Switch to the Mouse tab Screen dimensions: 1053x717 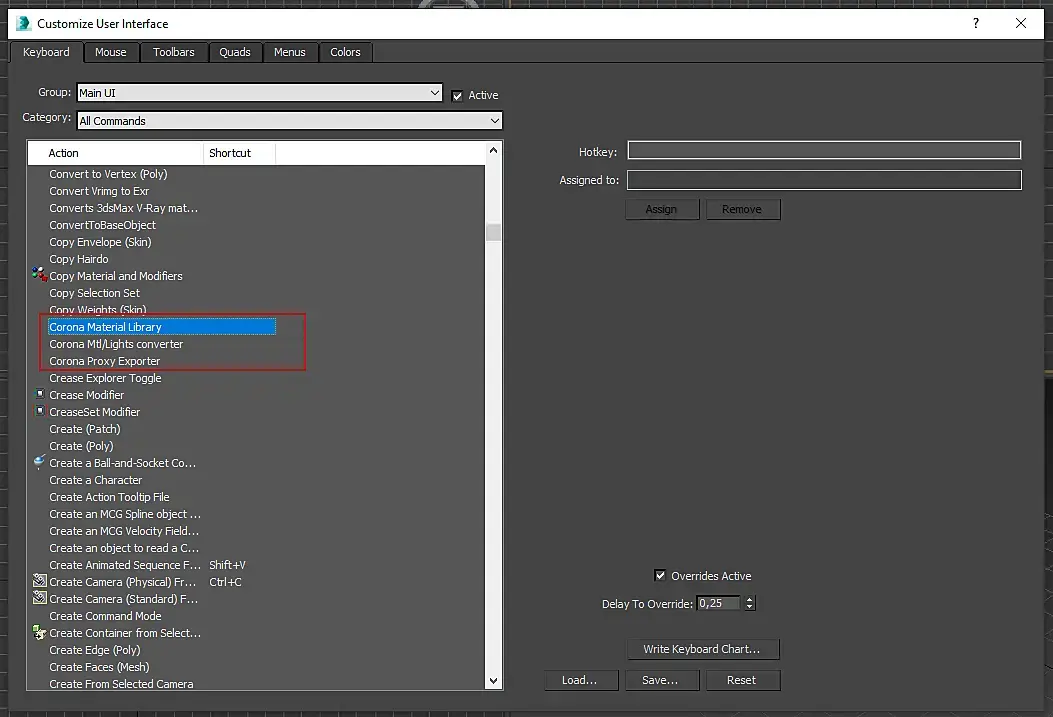pyautogui.click(x=111, y=52)
